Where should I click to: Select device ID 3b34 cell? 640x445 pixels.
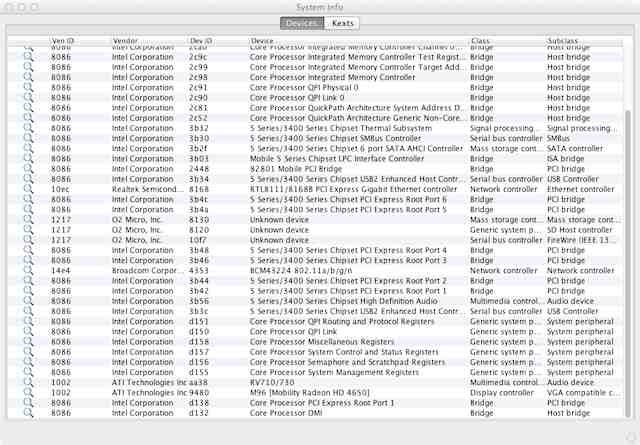pos(199,179)
